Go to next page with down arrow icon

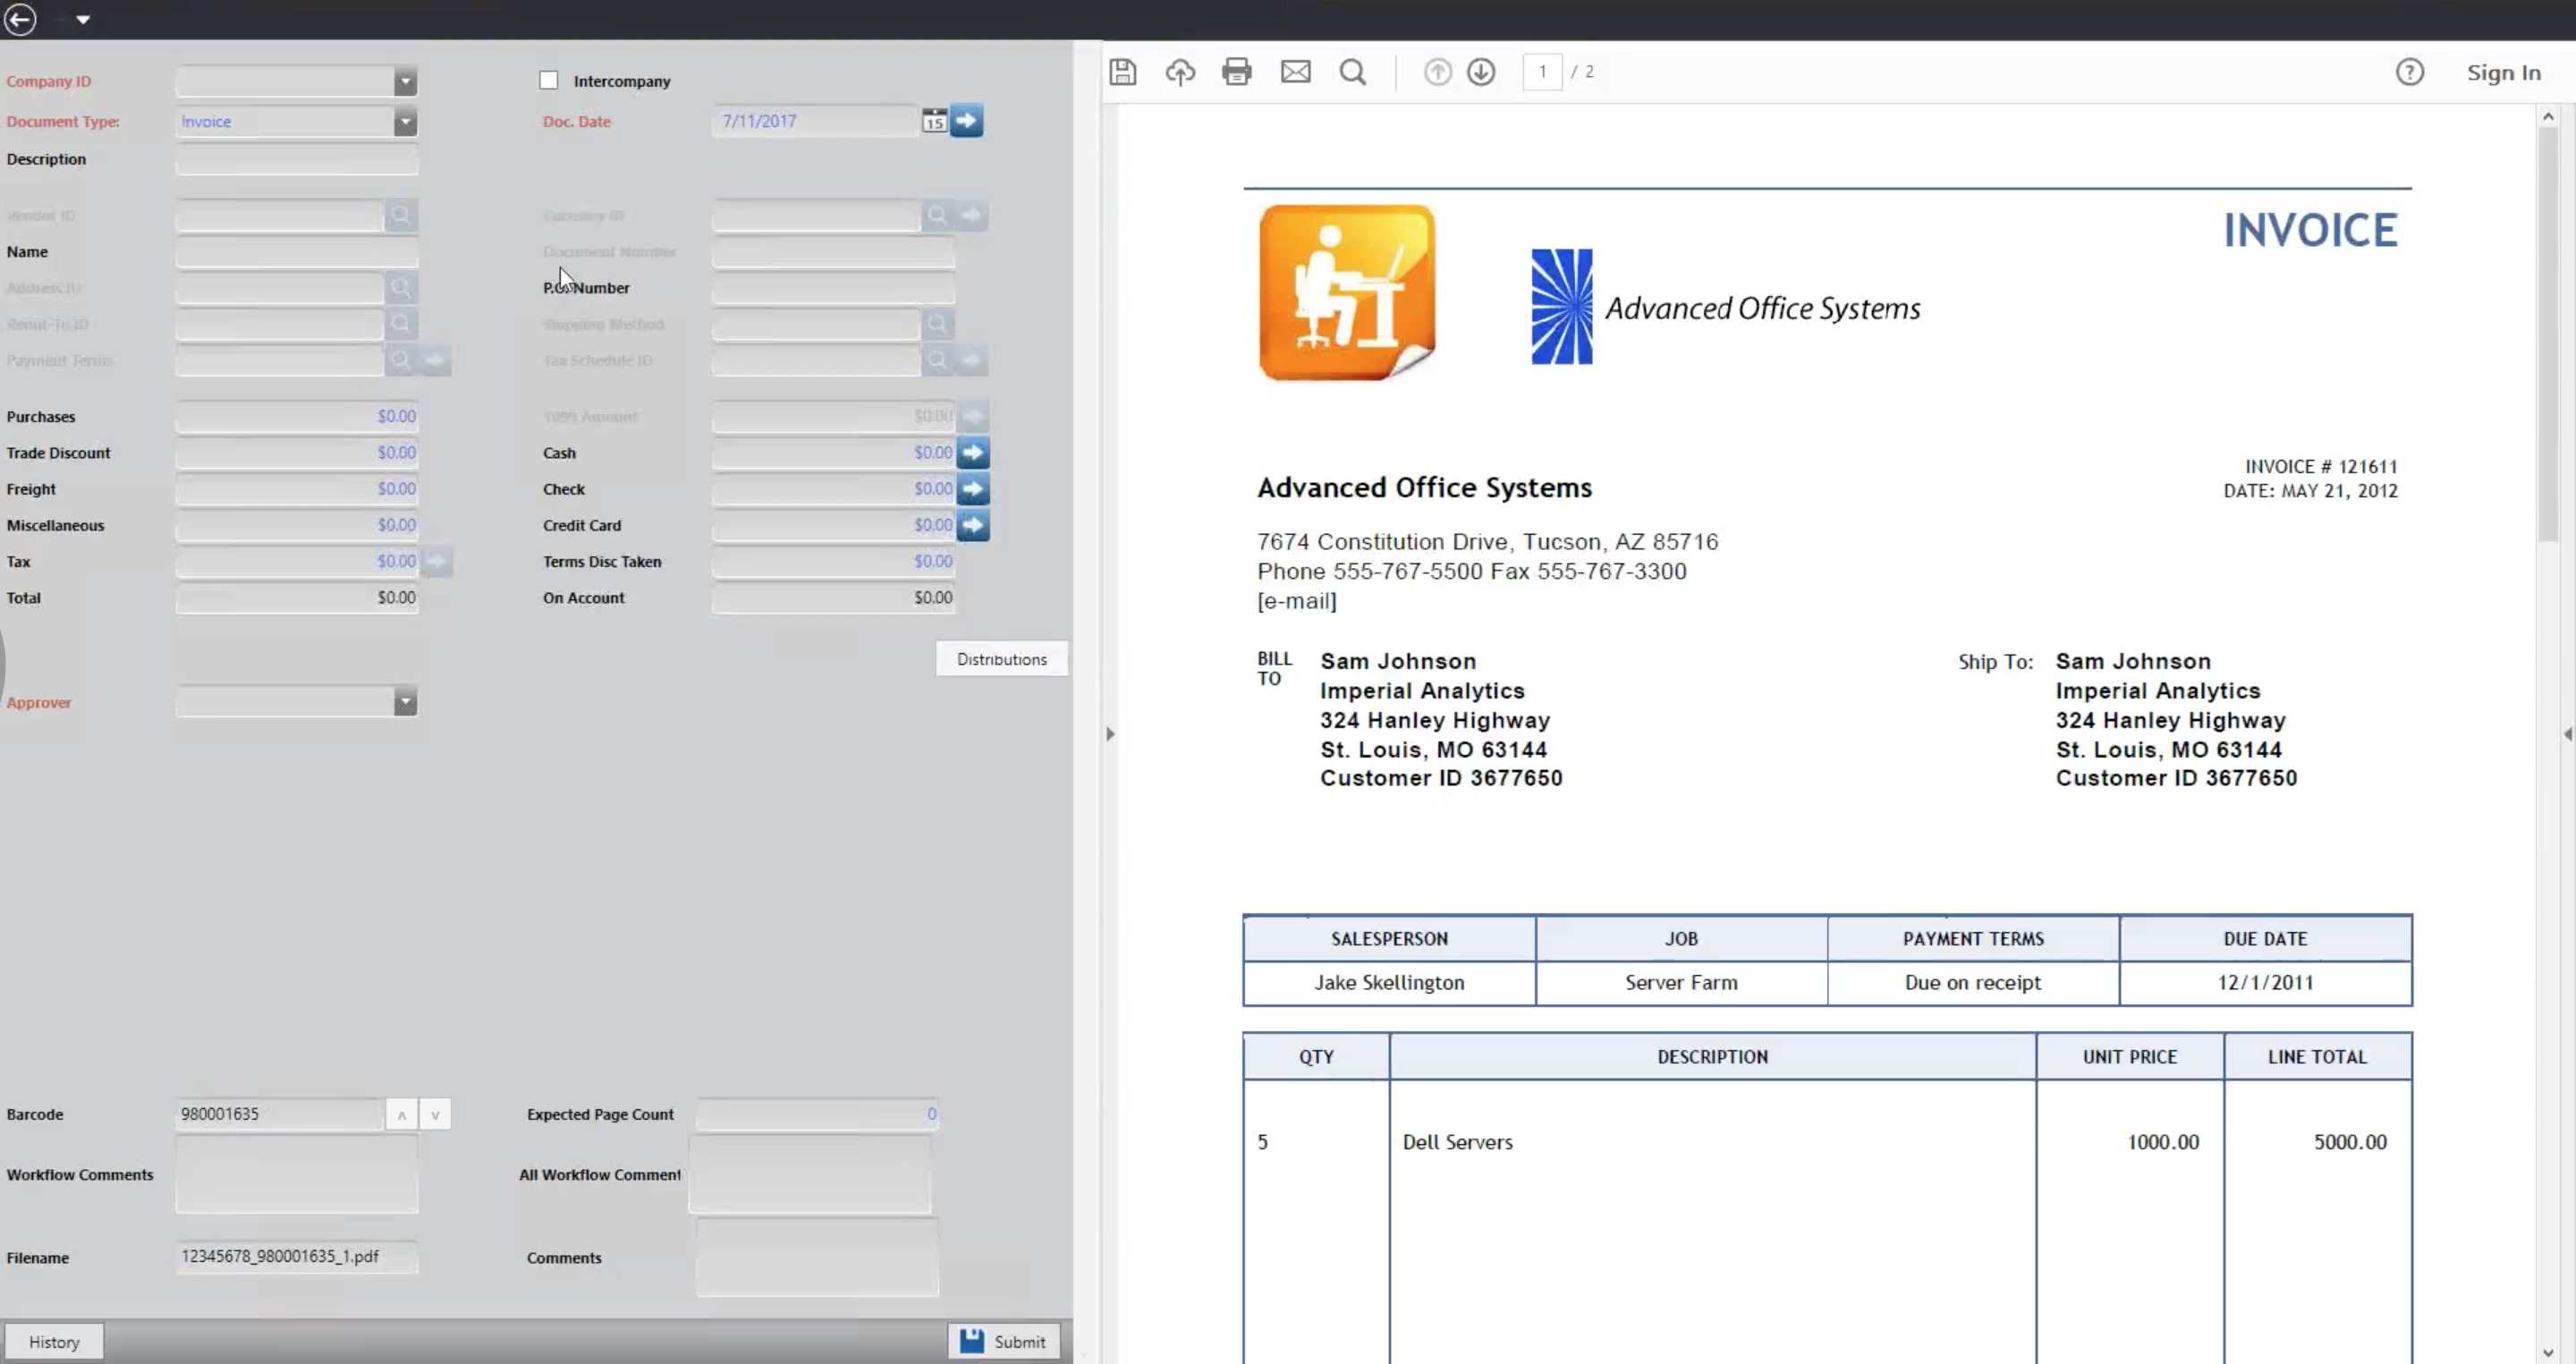1481,72
